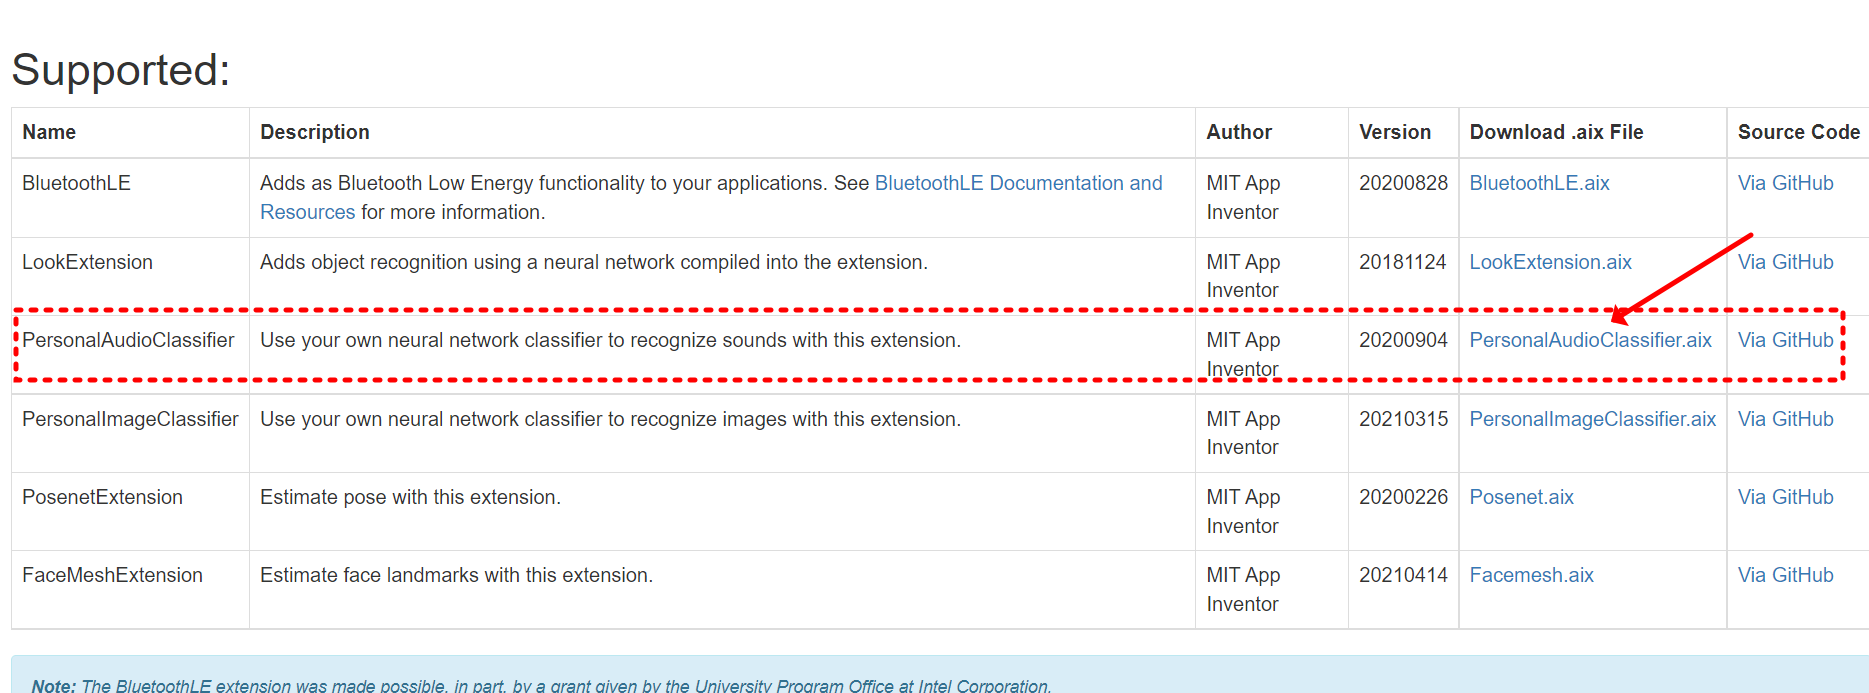1869x693 pixels.
Task: Click MIT App Inventor author in FaceMeshExtension row
Action: click(1243, 590)
